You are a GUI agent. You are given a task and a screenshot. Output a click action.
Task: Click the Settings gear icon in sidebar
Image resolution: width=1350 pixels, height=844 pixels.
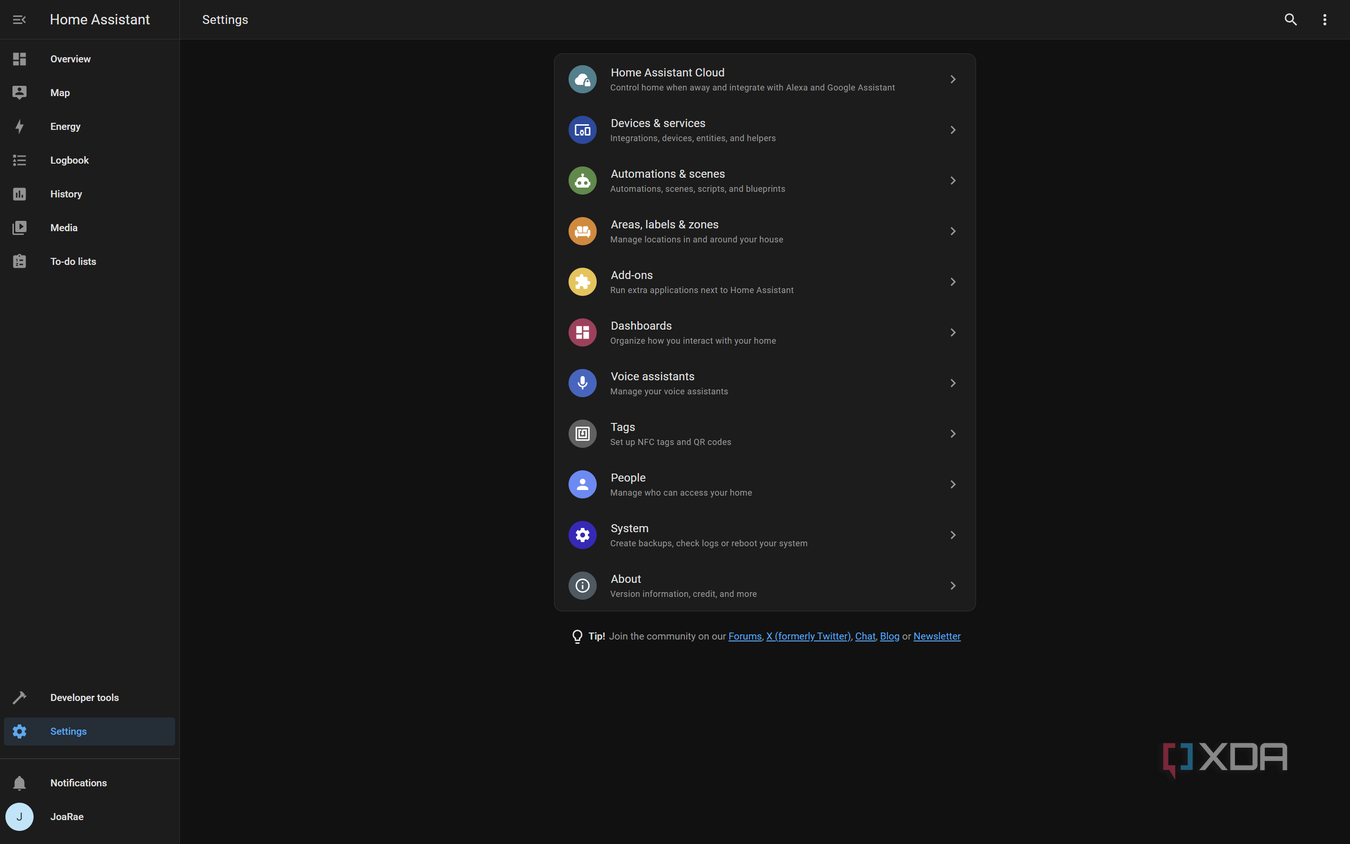tap(19, 732)
